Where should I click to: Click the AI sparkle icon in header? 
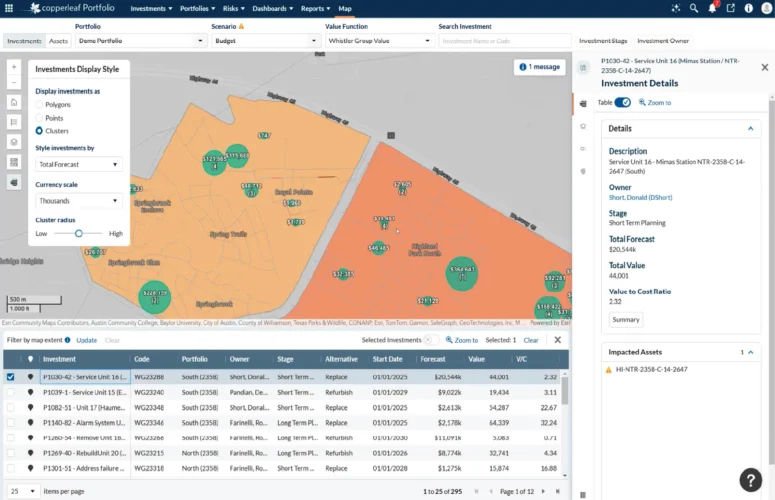pyautogui.click(x=677, y=8)
